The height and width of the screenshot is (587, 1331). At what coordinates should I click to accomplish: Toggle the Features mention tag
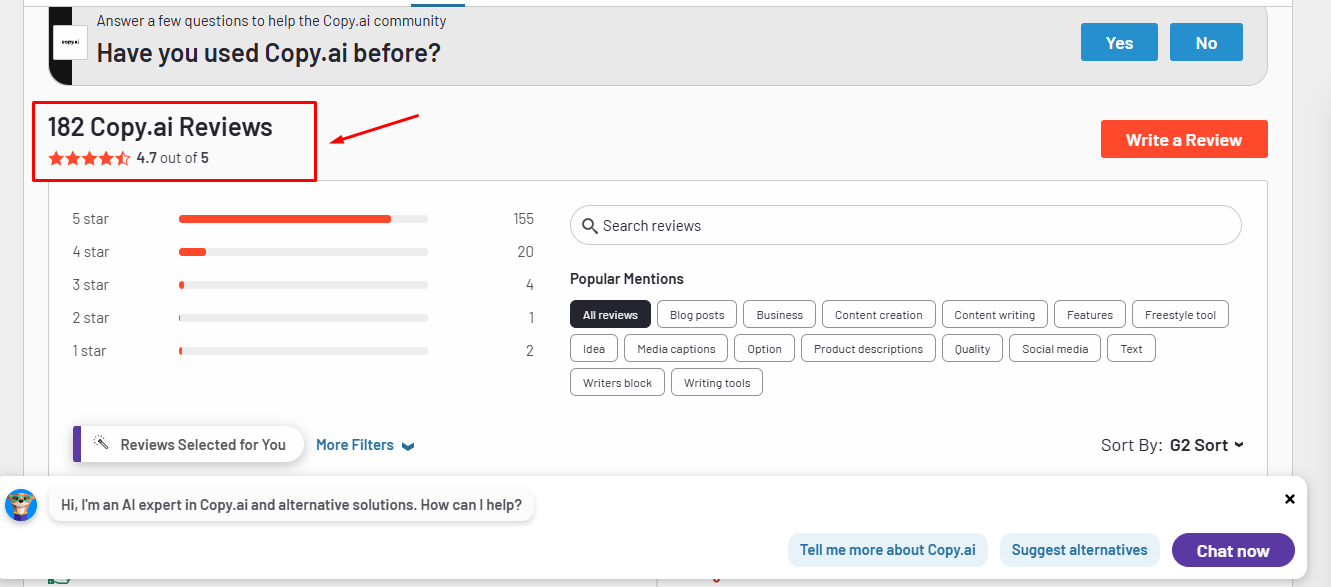click(x=1090, y=314)
